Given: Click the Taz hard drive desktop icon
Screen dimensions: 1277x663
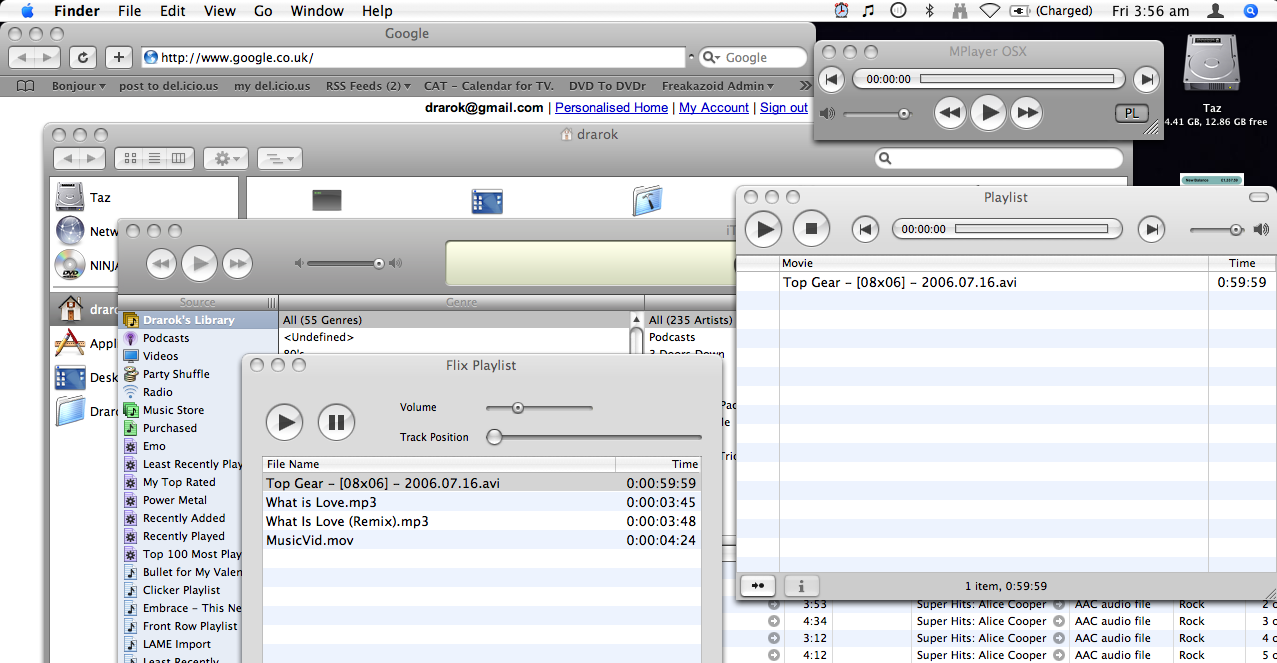Looking at the screenshot, I should pyautogui.click(x=1211, y=61).
